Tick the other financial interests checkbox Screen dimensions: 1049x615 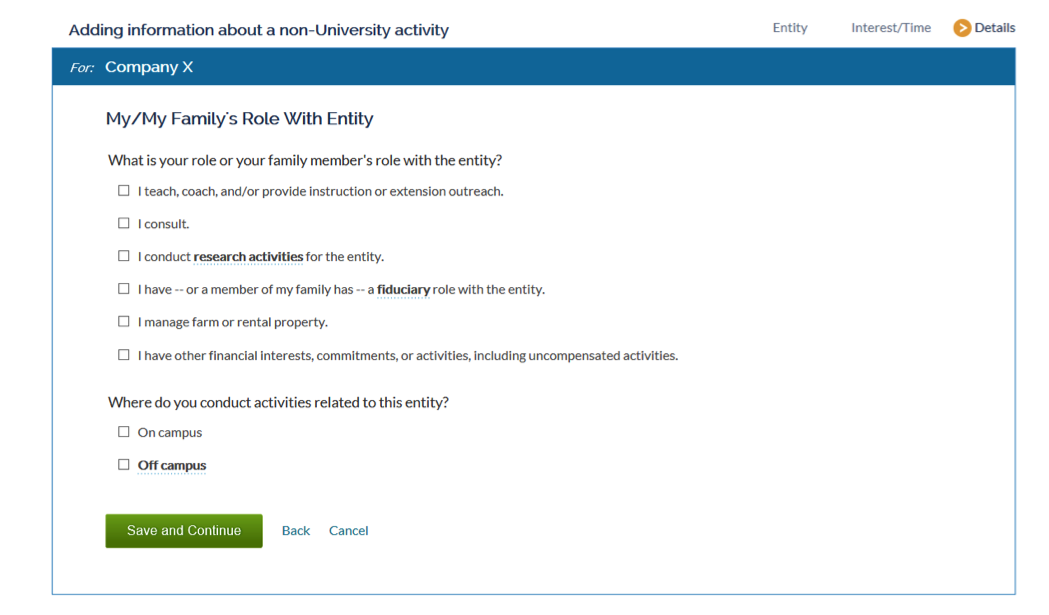[124, 355]
